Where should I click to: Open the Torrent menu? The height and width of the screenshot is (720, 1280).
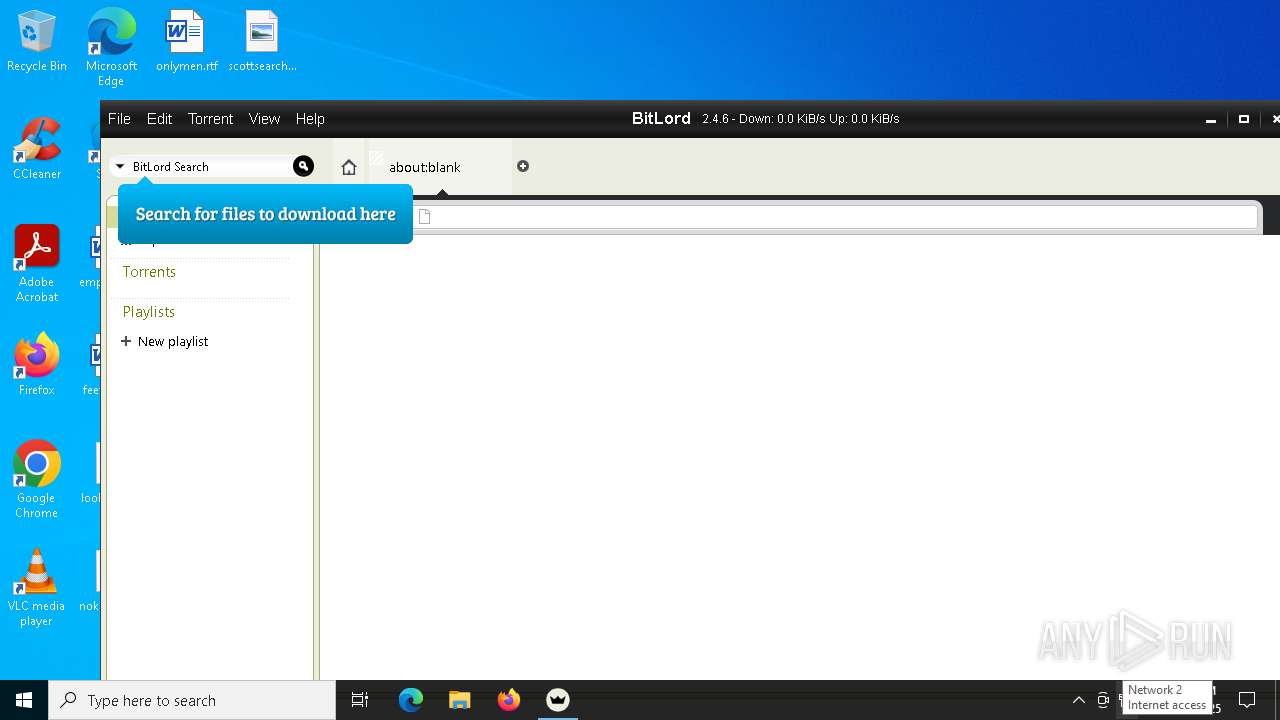pos(210,118)
